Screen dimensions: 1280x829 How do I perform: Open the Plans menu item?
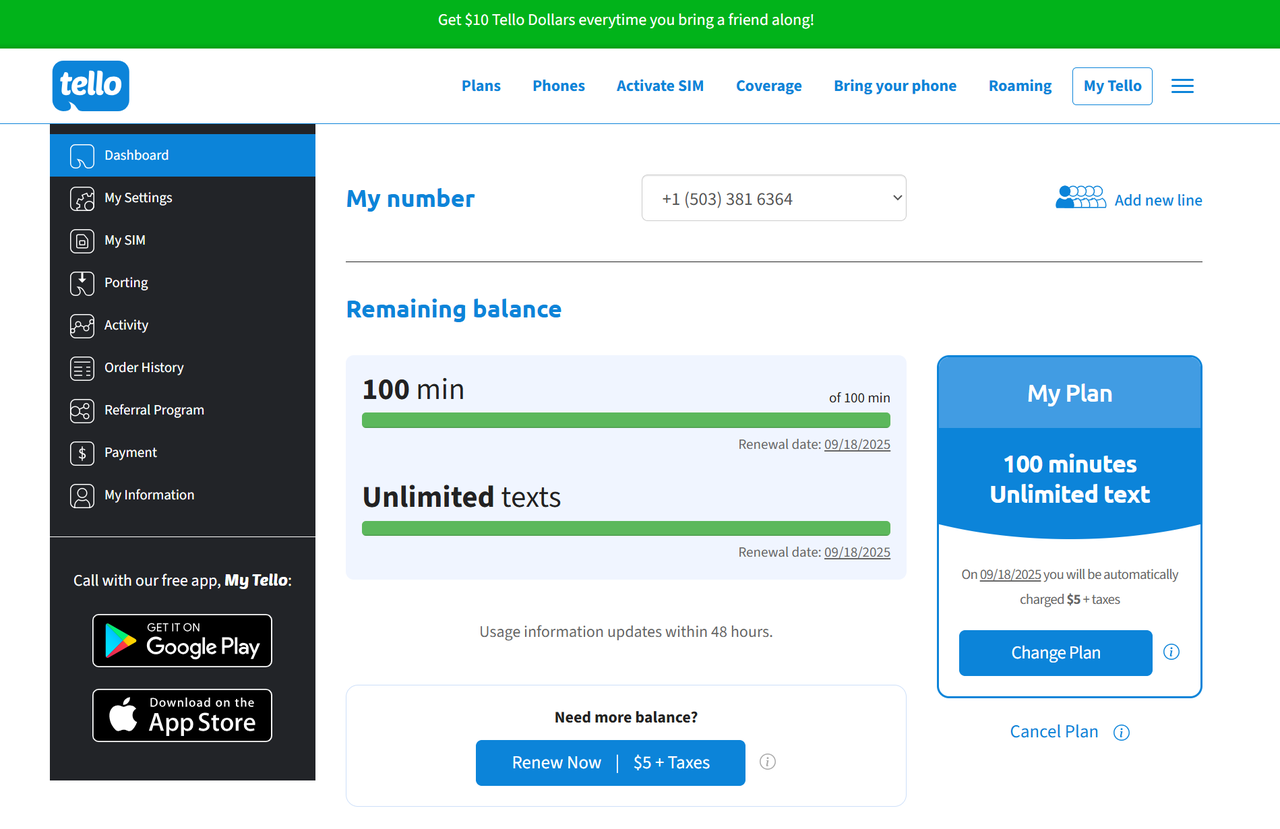click(x=481, y=86)
